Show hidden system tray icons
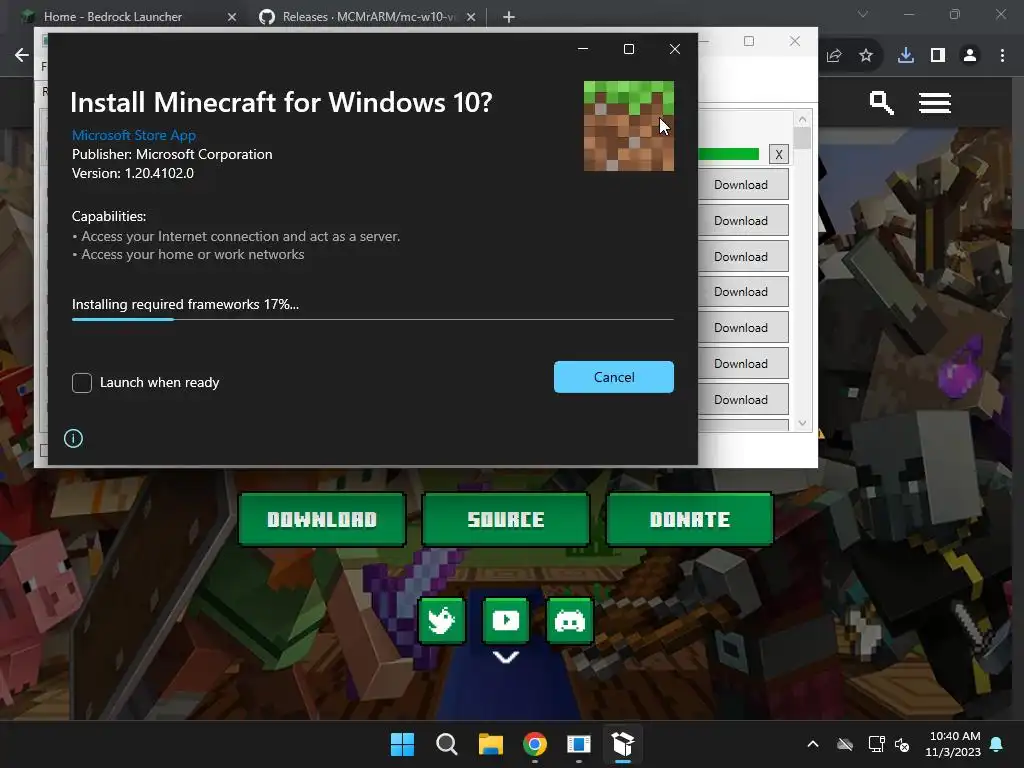1024x768 pixels. click(x=813, y=744)
